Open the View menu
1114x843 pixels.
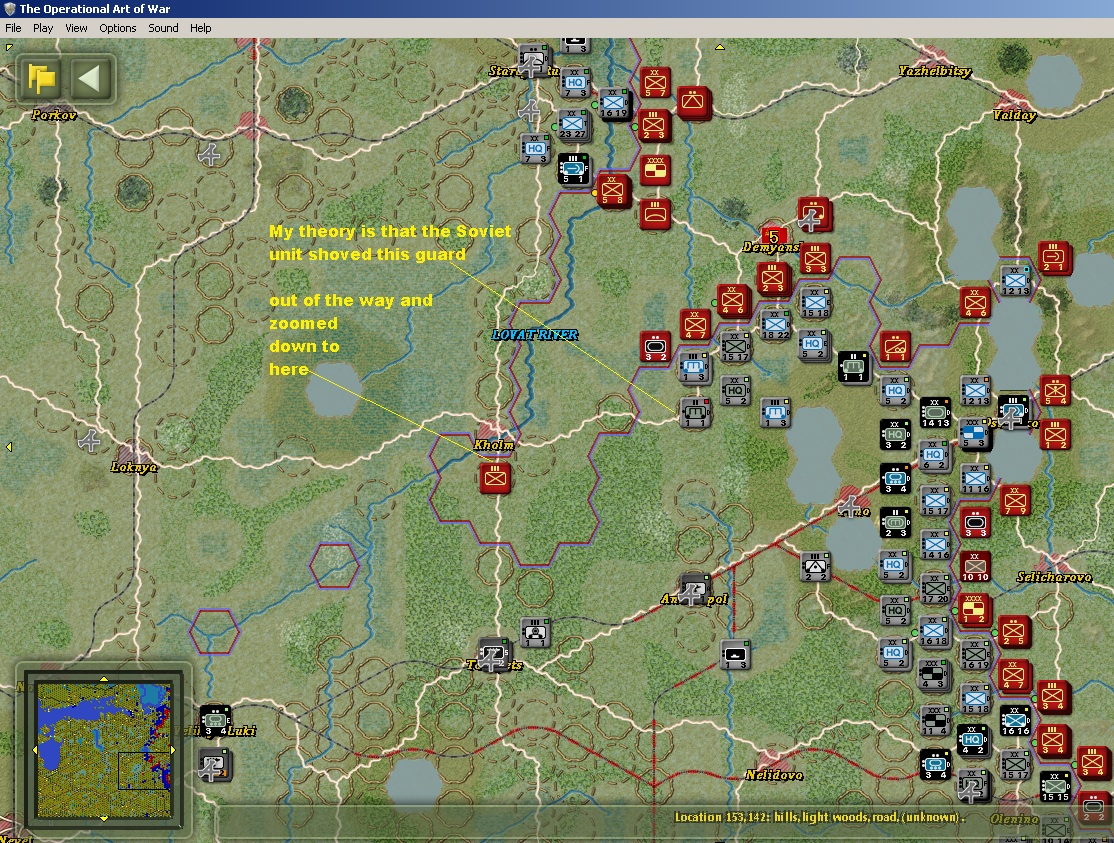tap(76, 28)
